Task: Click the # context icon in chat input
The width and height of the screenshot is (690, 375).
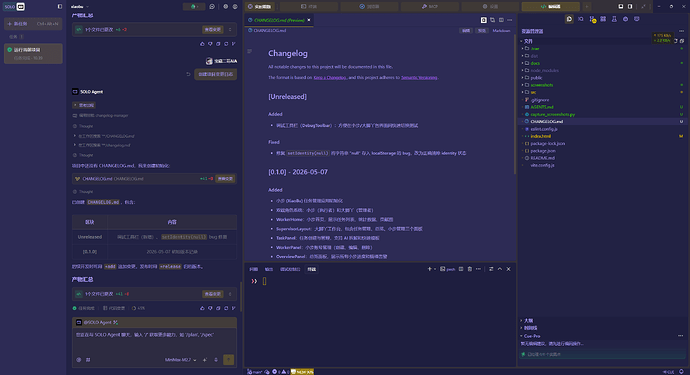Action: (88, 360)
